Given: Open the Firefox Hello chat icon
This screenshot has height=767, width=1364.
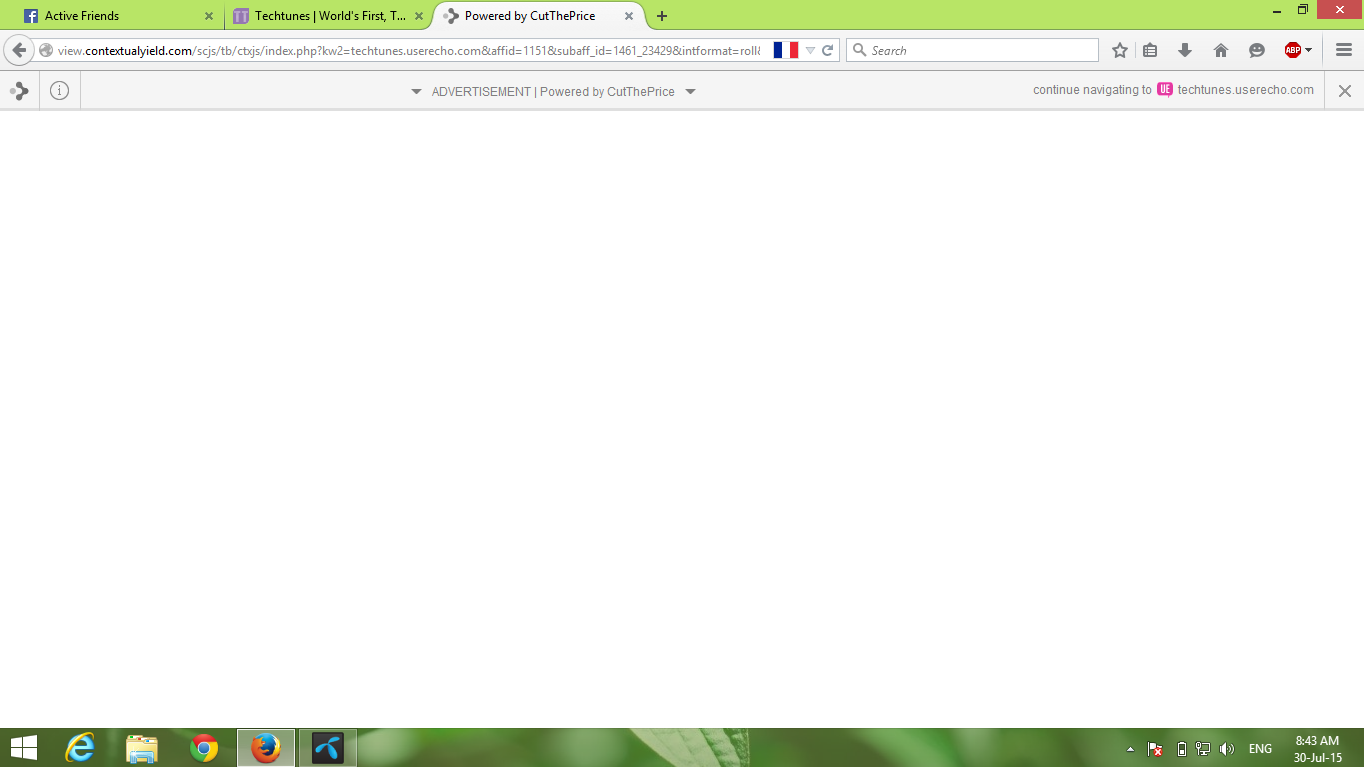Looking at the screenshot, I should coord(1257,50).
